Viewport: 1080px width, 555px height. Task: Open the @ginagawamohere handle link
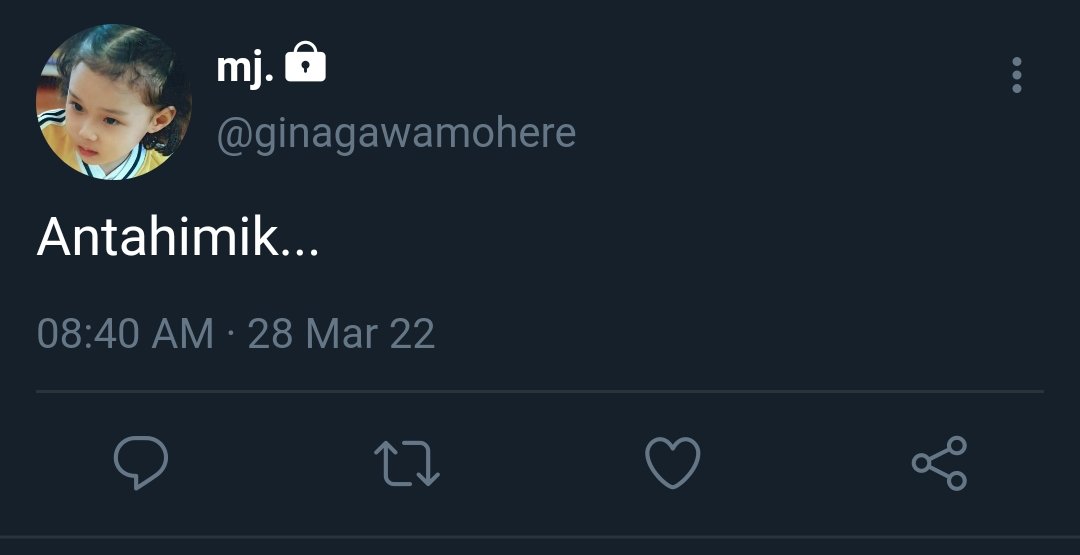396,133
